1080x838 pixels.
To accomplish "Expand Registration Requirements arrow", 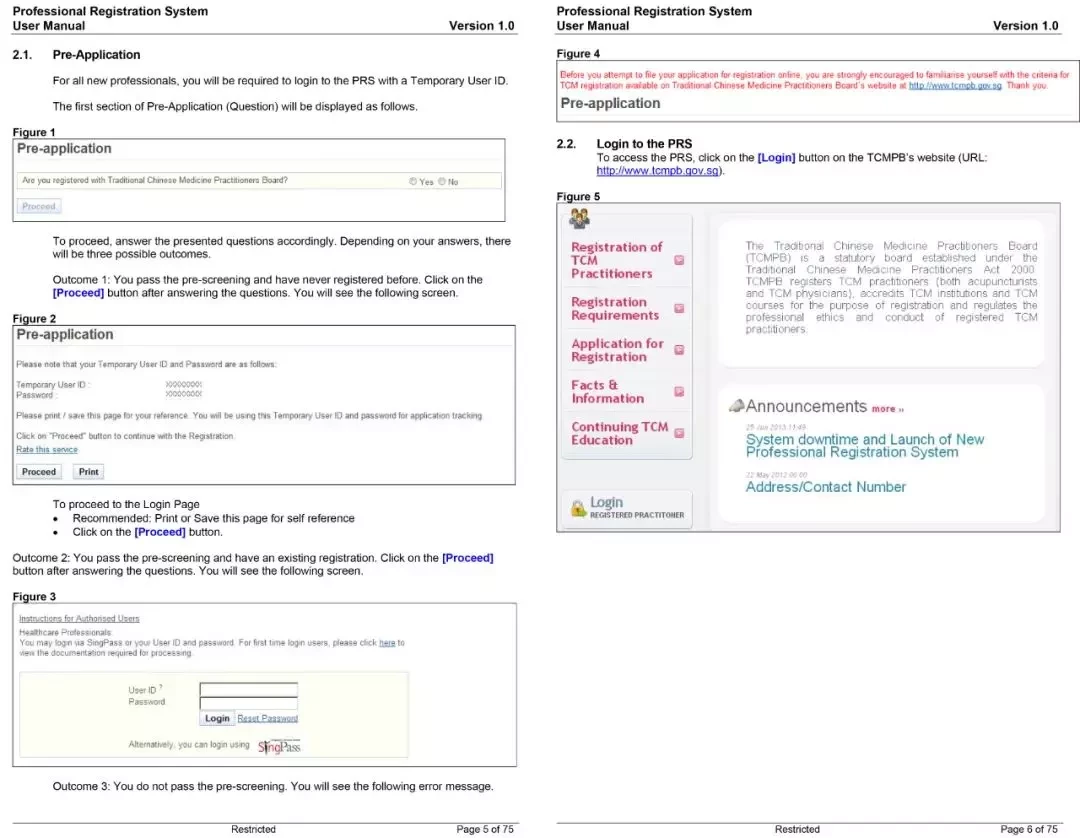I will 679,308.
